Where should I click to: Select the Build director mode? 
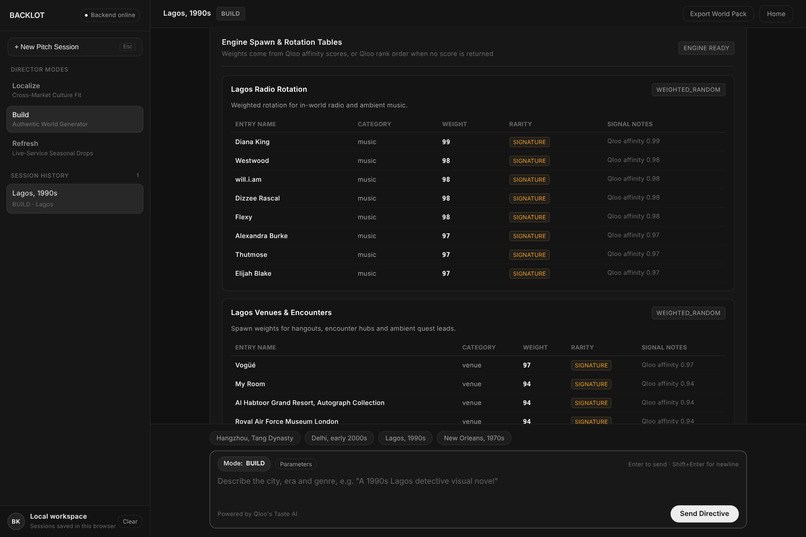coord(75,119)
